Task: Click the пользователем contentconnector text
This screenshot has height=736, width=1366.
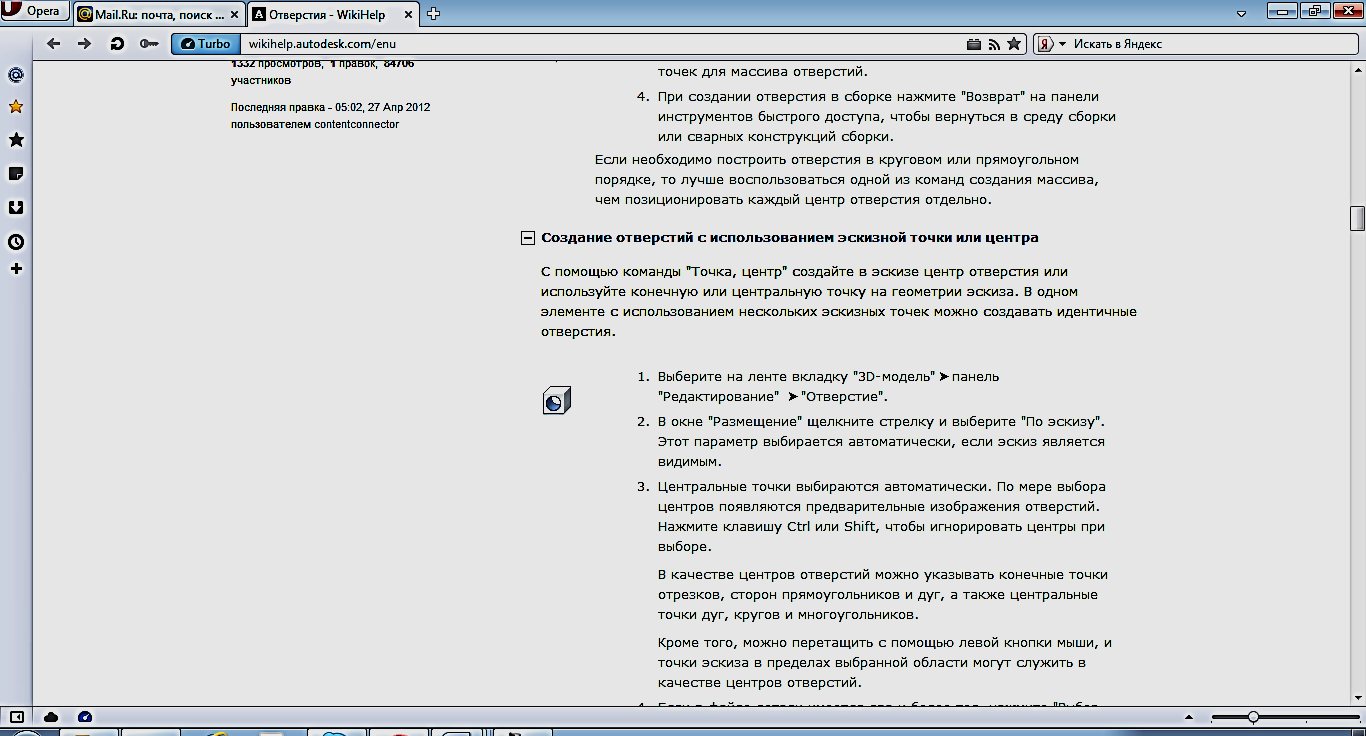Action: pyautogui.click(x=314, y=124)
